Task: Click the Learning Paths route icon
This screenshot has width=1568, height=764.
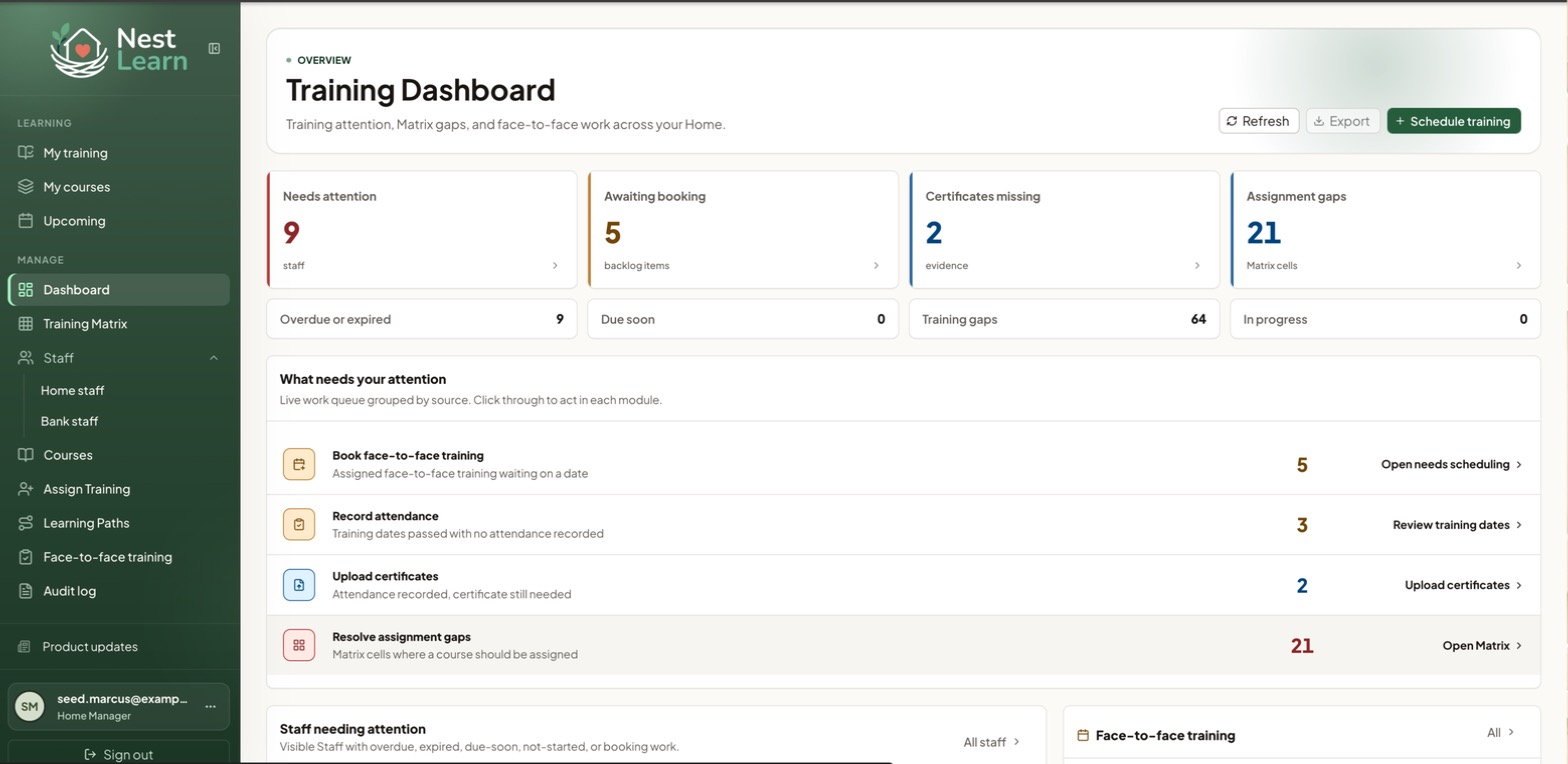Action: click(x=26, y=523)
